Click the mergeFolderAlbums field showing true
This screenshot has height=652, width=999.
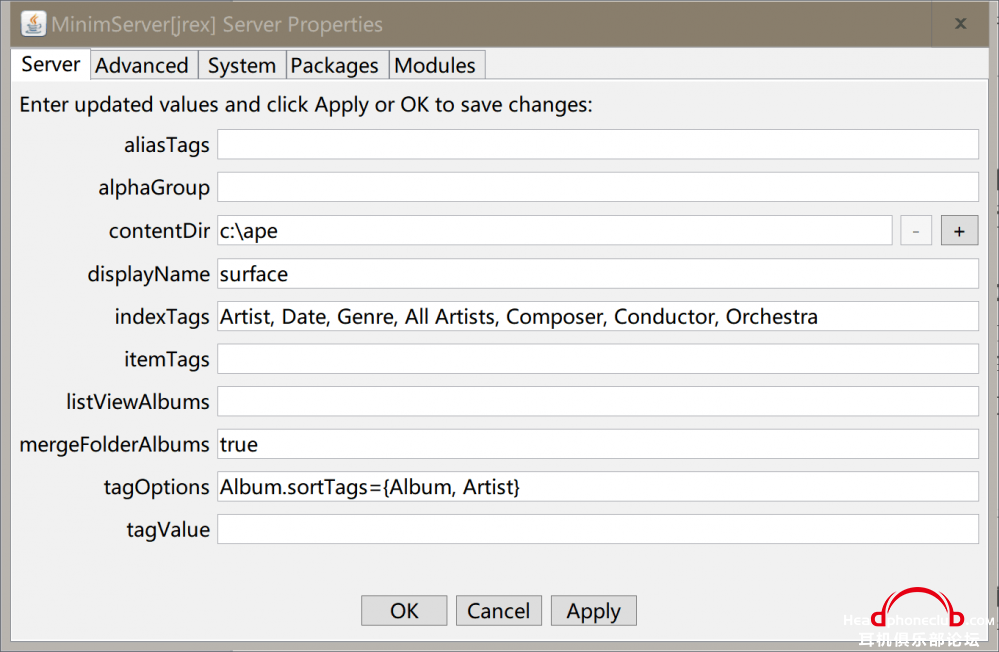[598, 444]
